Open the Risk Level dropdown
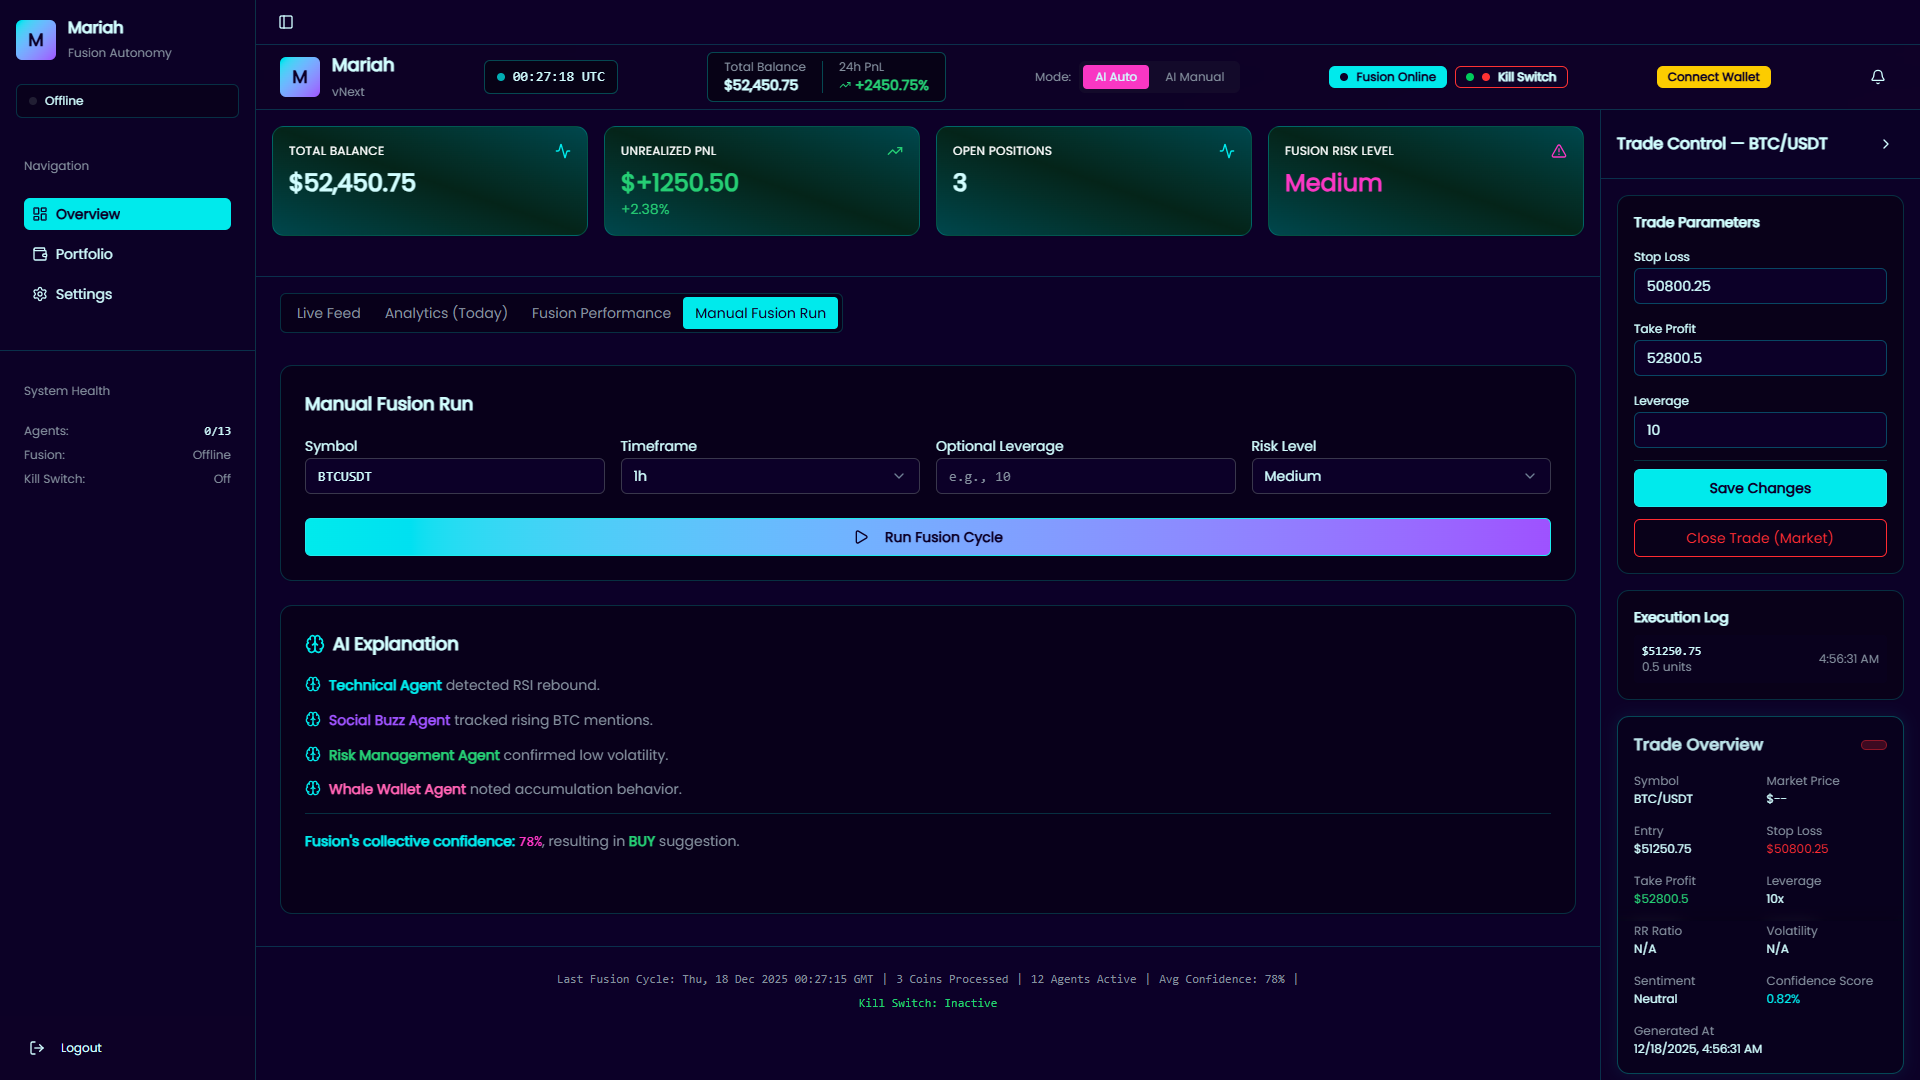The width and height of the screenshot is (1920, 1080). (1400, 476)
